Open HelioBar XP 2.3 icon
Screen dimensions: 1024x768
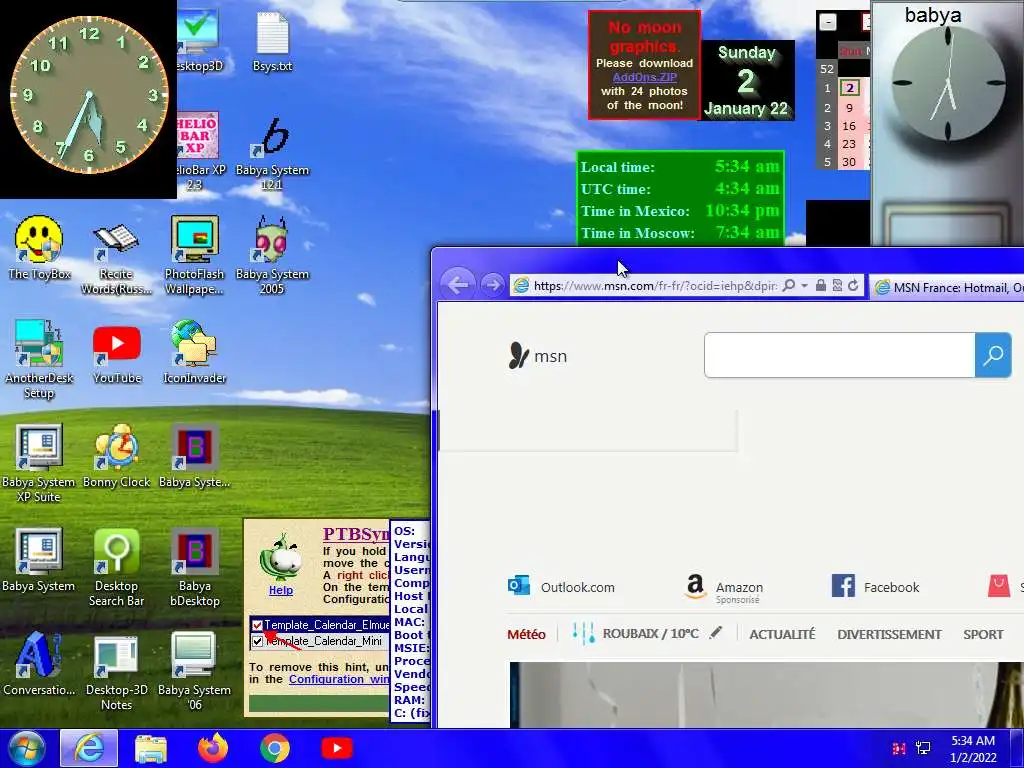click(198, 152)
